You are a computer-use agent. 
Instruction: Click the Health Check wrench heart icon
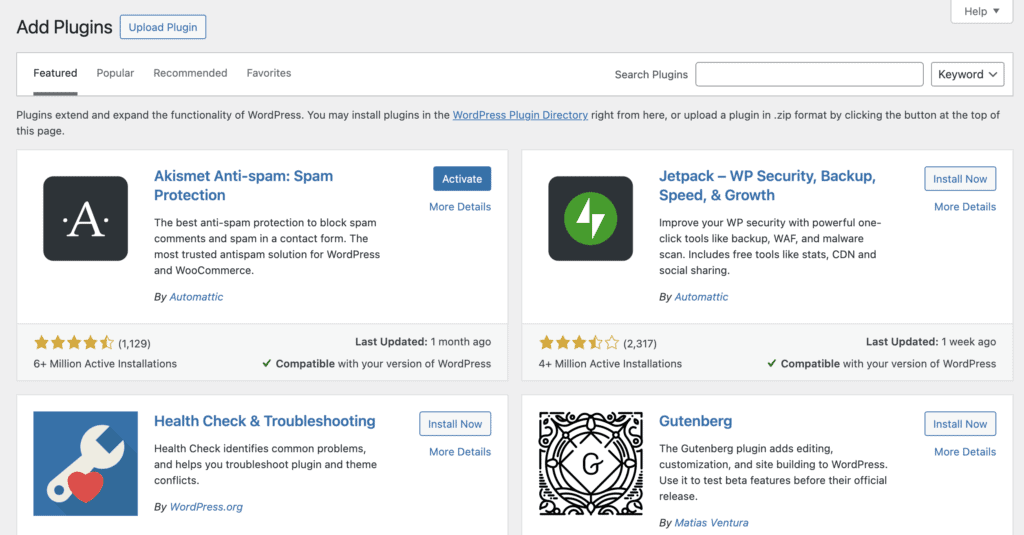pyautogui.click(x=86, y=463)
